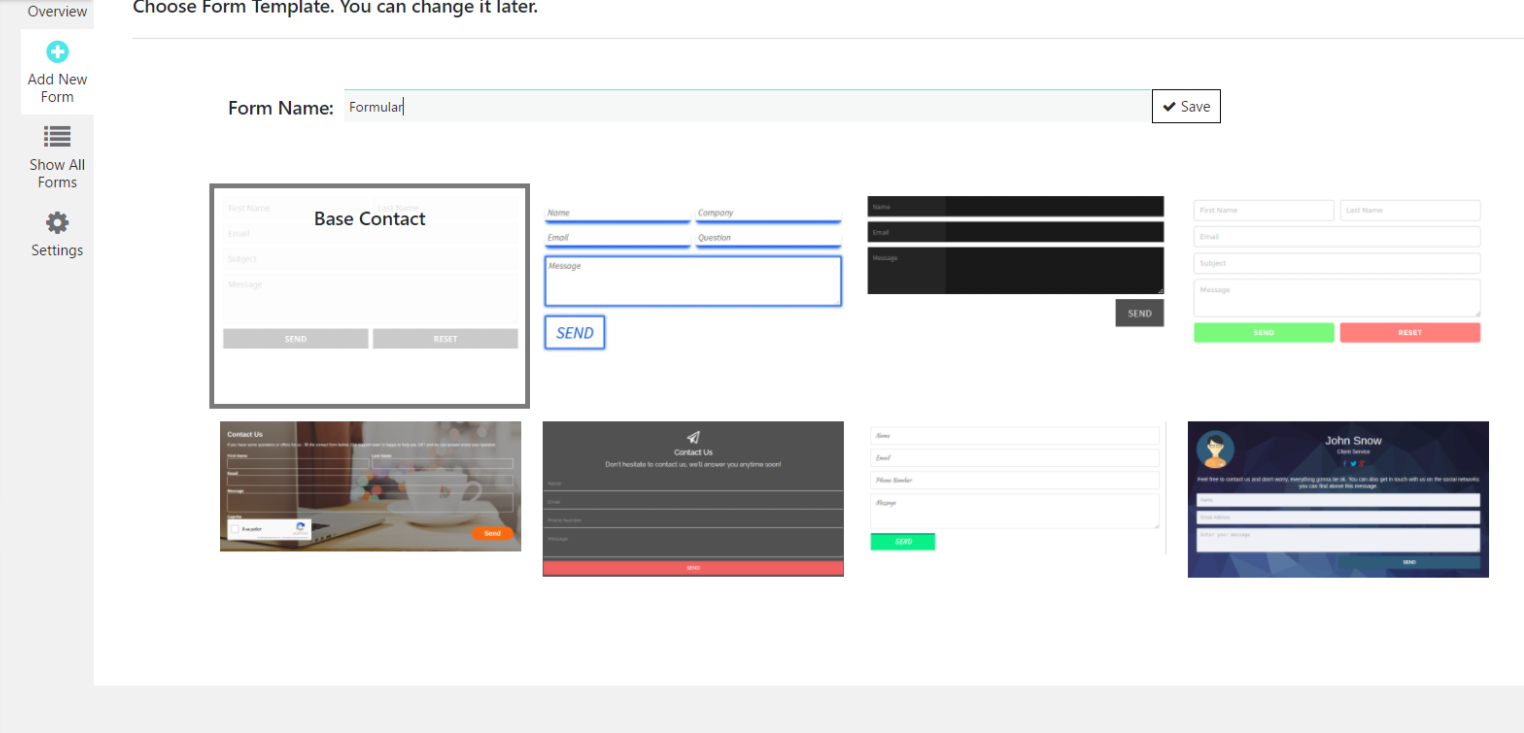The width and height of the screenshot is (1524, 733).
Task: Click the Add New Form plus icon
Action: coord(57,52)
